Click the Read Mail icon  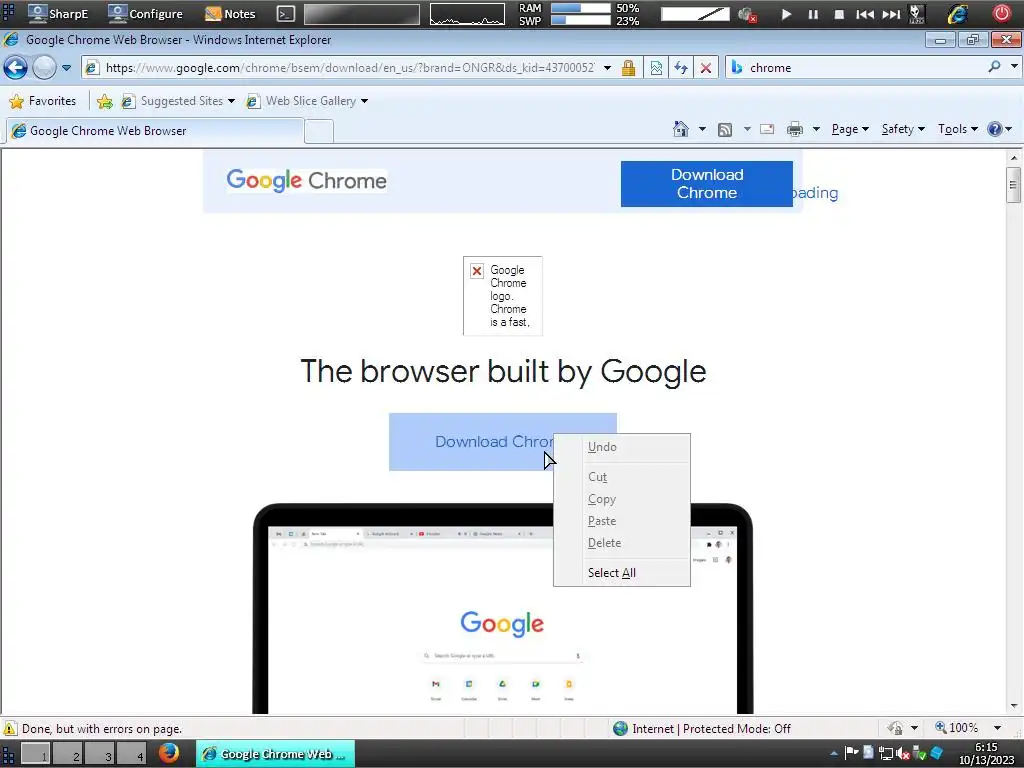(x=767, y=129)
